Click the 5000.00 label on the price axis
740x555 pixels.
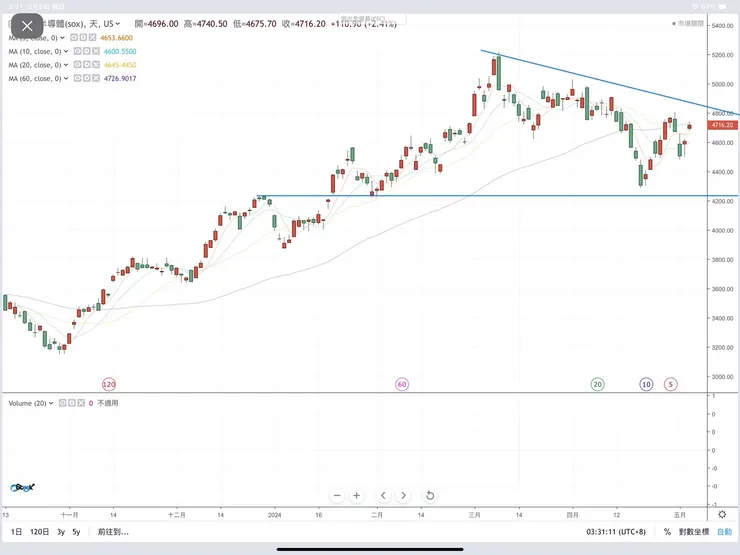723,84
